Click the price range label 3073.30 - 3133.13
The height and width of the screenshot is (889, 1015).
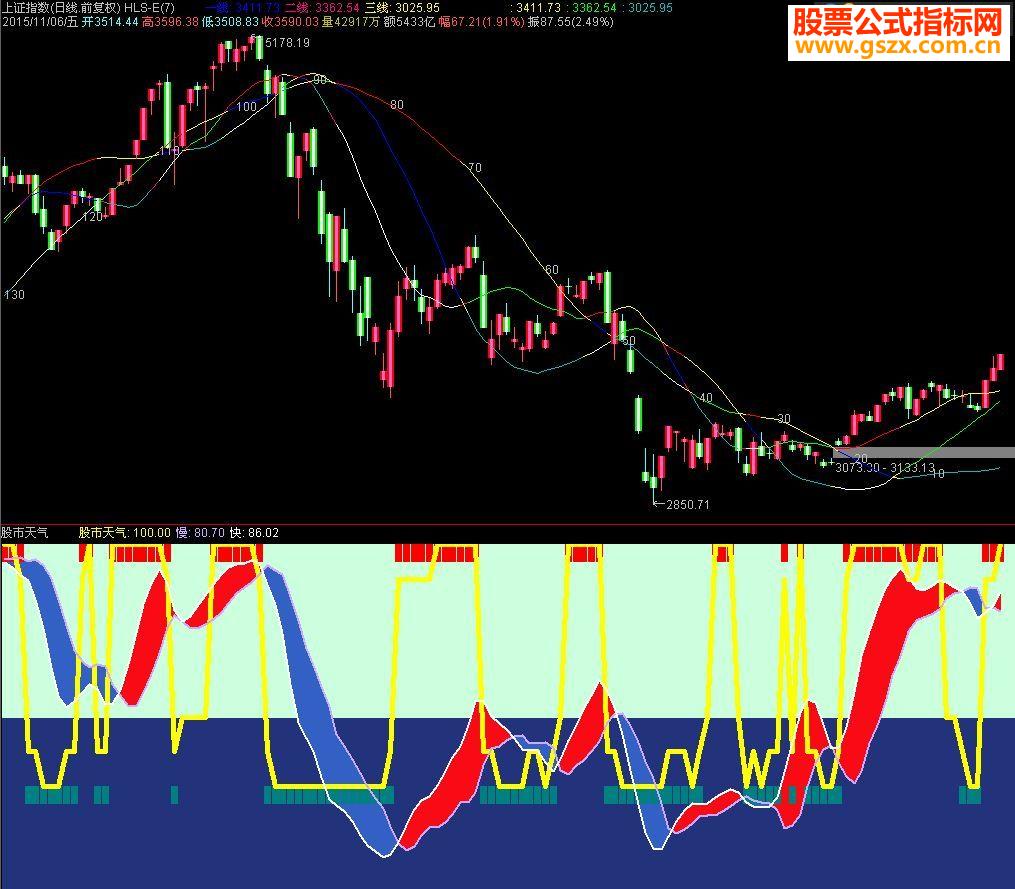click(885, 467)
